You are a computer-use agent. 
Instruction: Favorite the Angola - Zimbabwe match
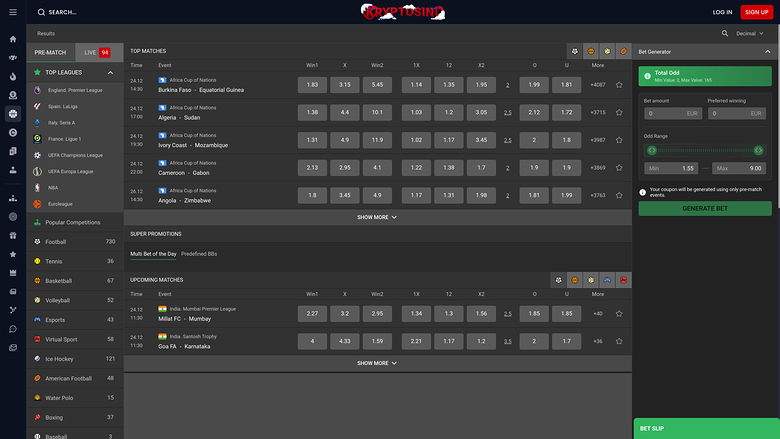click(619, 195)
